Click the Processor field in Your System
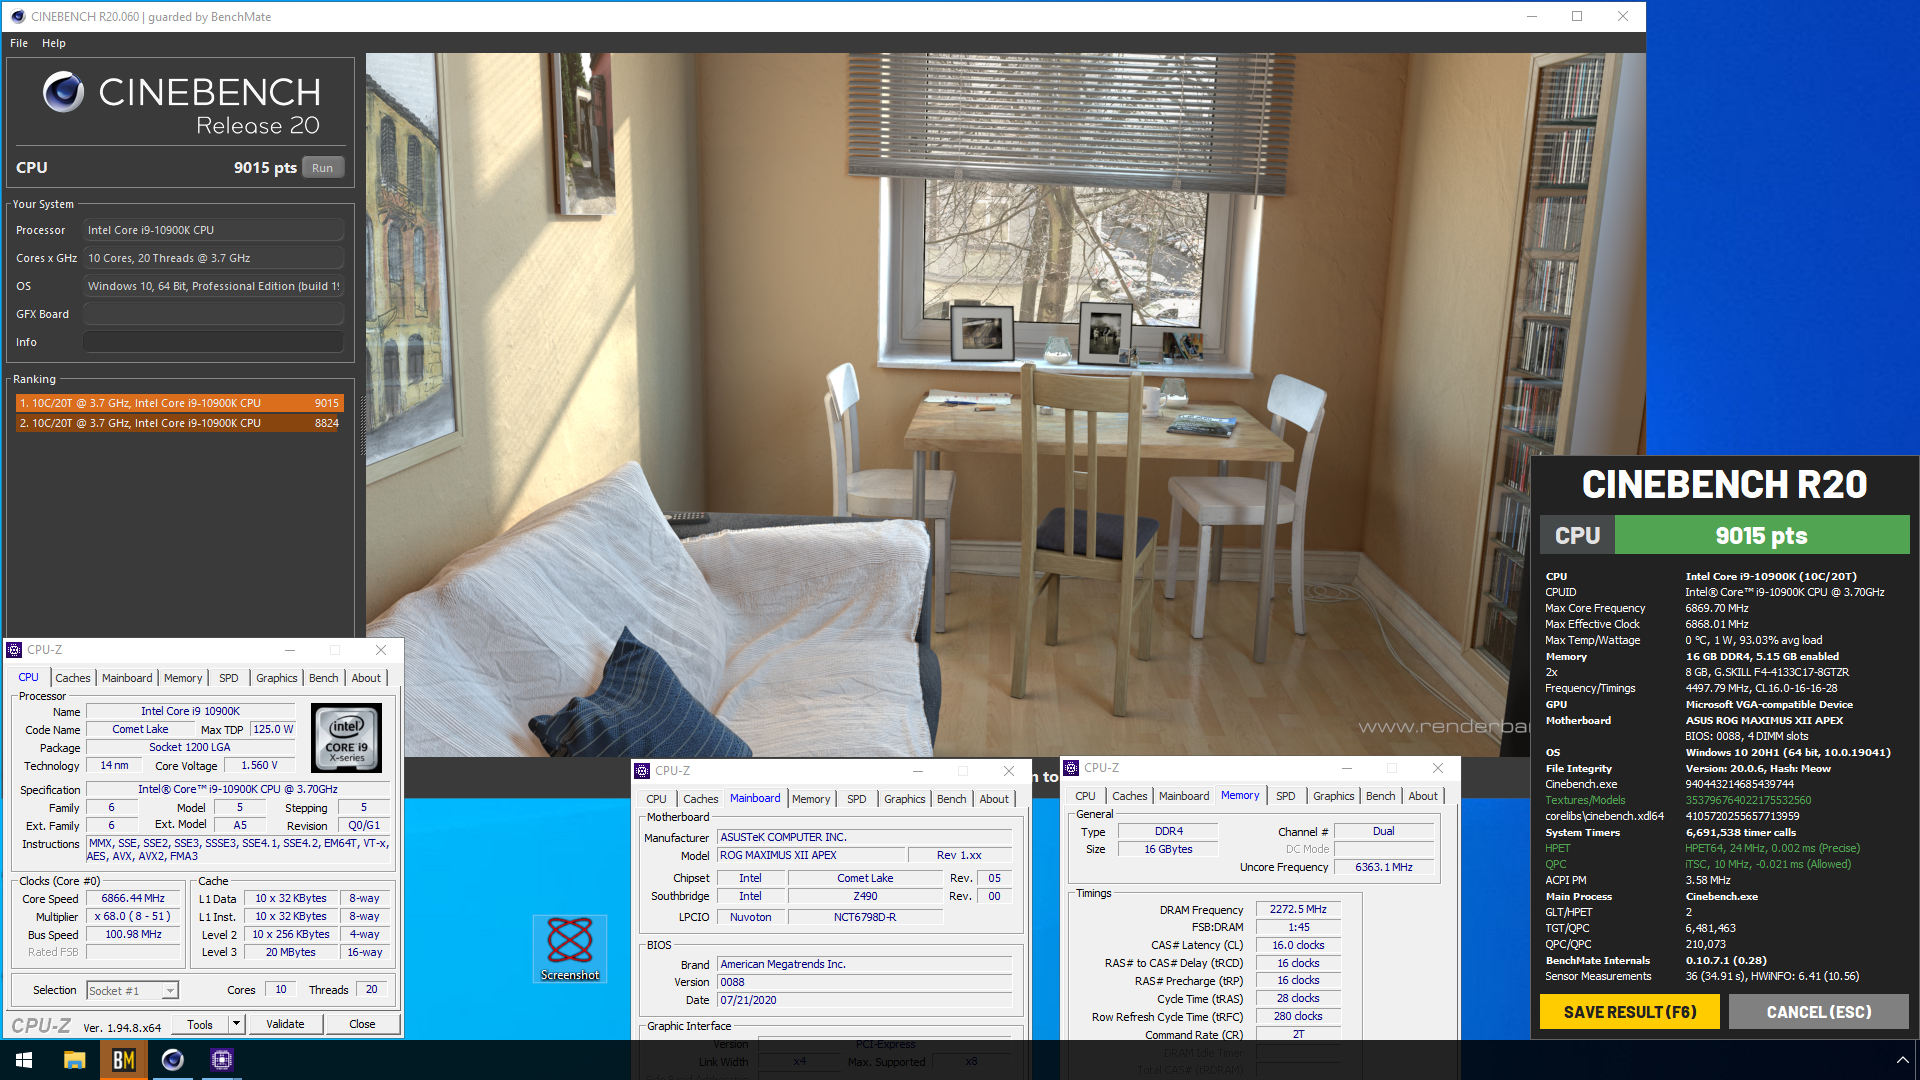Image resolution: width=1920 pixels, height=1080 pixels. 213,230
